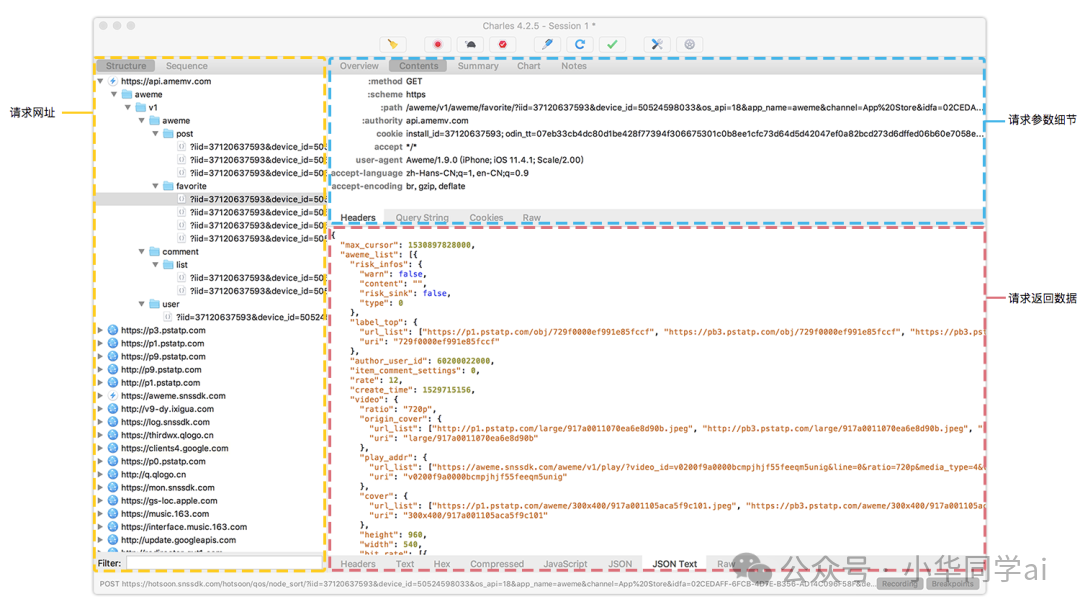Expand the https://music.163.com host

click(101, 514)
